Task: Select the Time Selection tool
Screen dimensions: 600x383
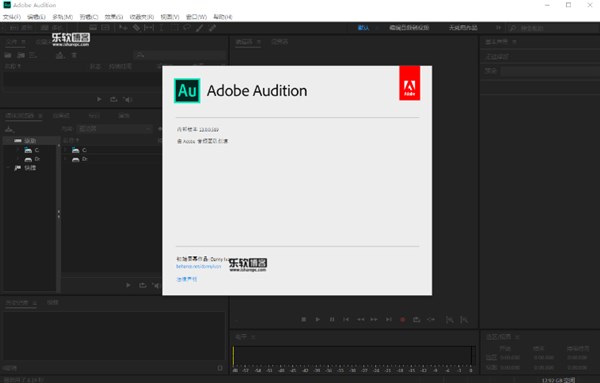Action: click(162, 28)
